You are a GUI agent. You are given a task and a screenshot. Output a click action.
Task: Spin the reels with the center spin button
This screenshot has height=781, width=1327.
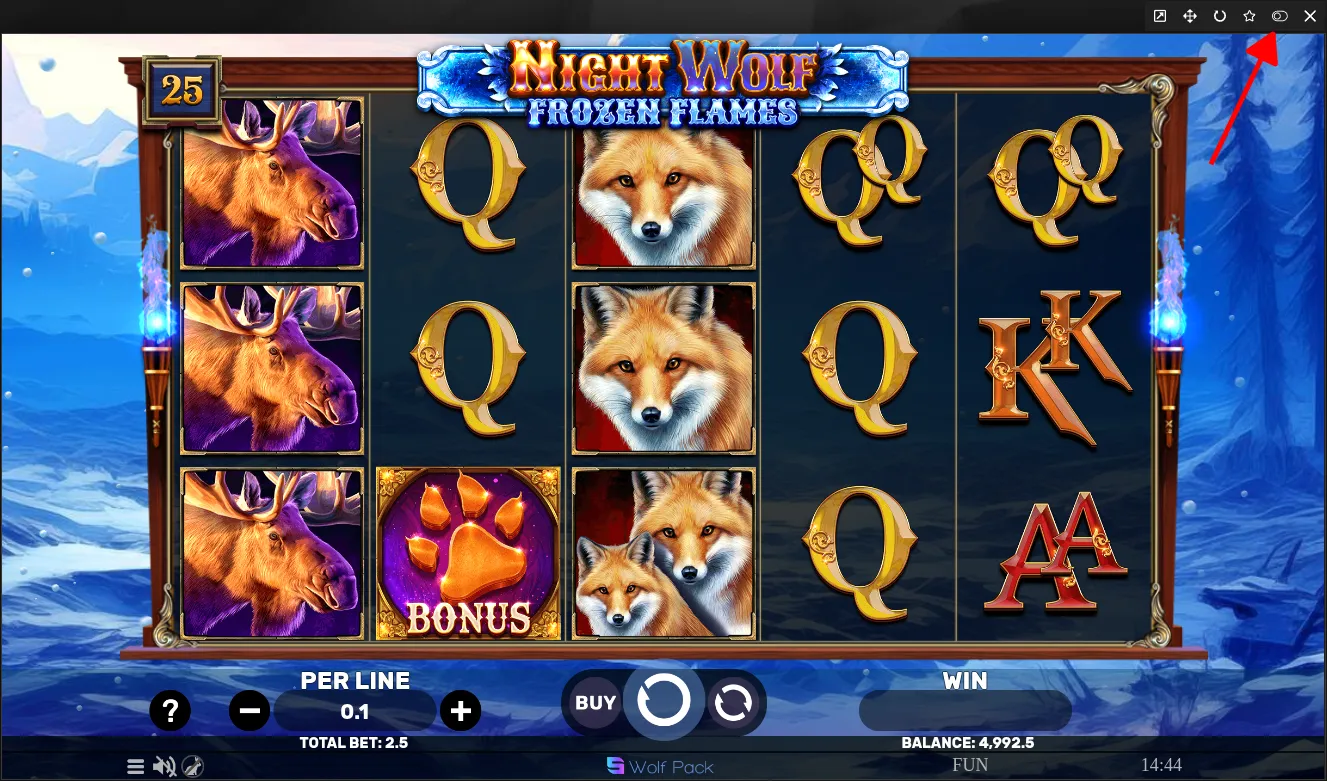[x=664, y=700]
